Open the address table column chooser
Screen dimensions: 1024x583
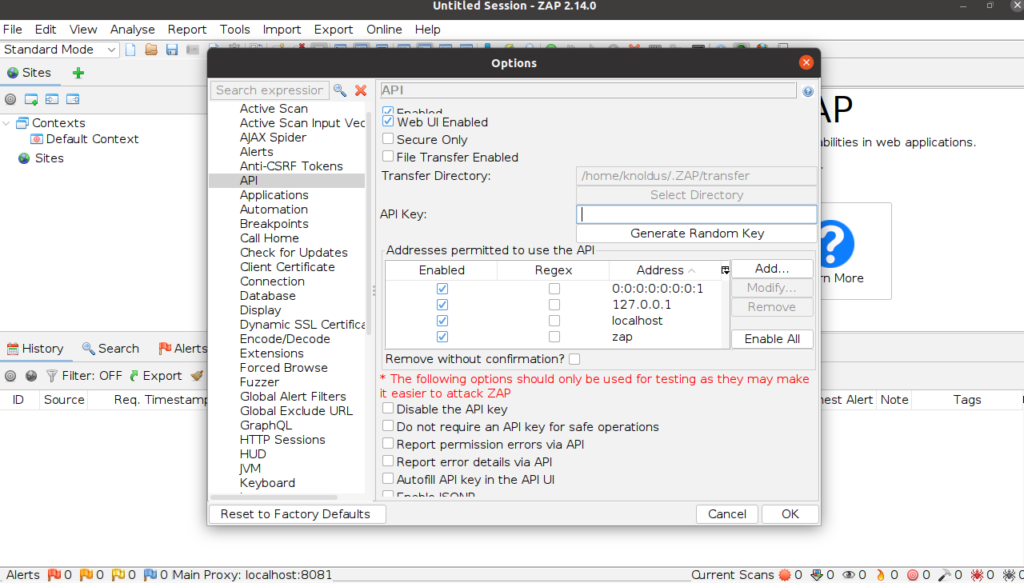[x=725, y=270]
